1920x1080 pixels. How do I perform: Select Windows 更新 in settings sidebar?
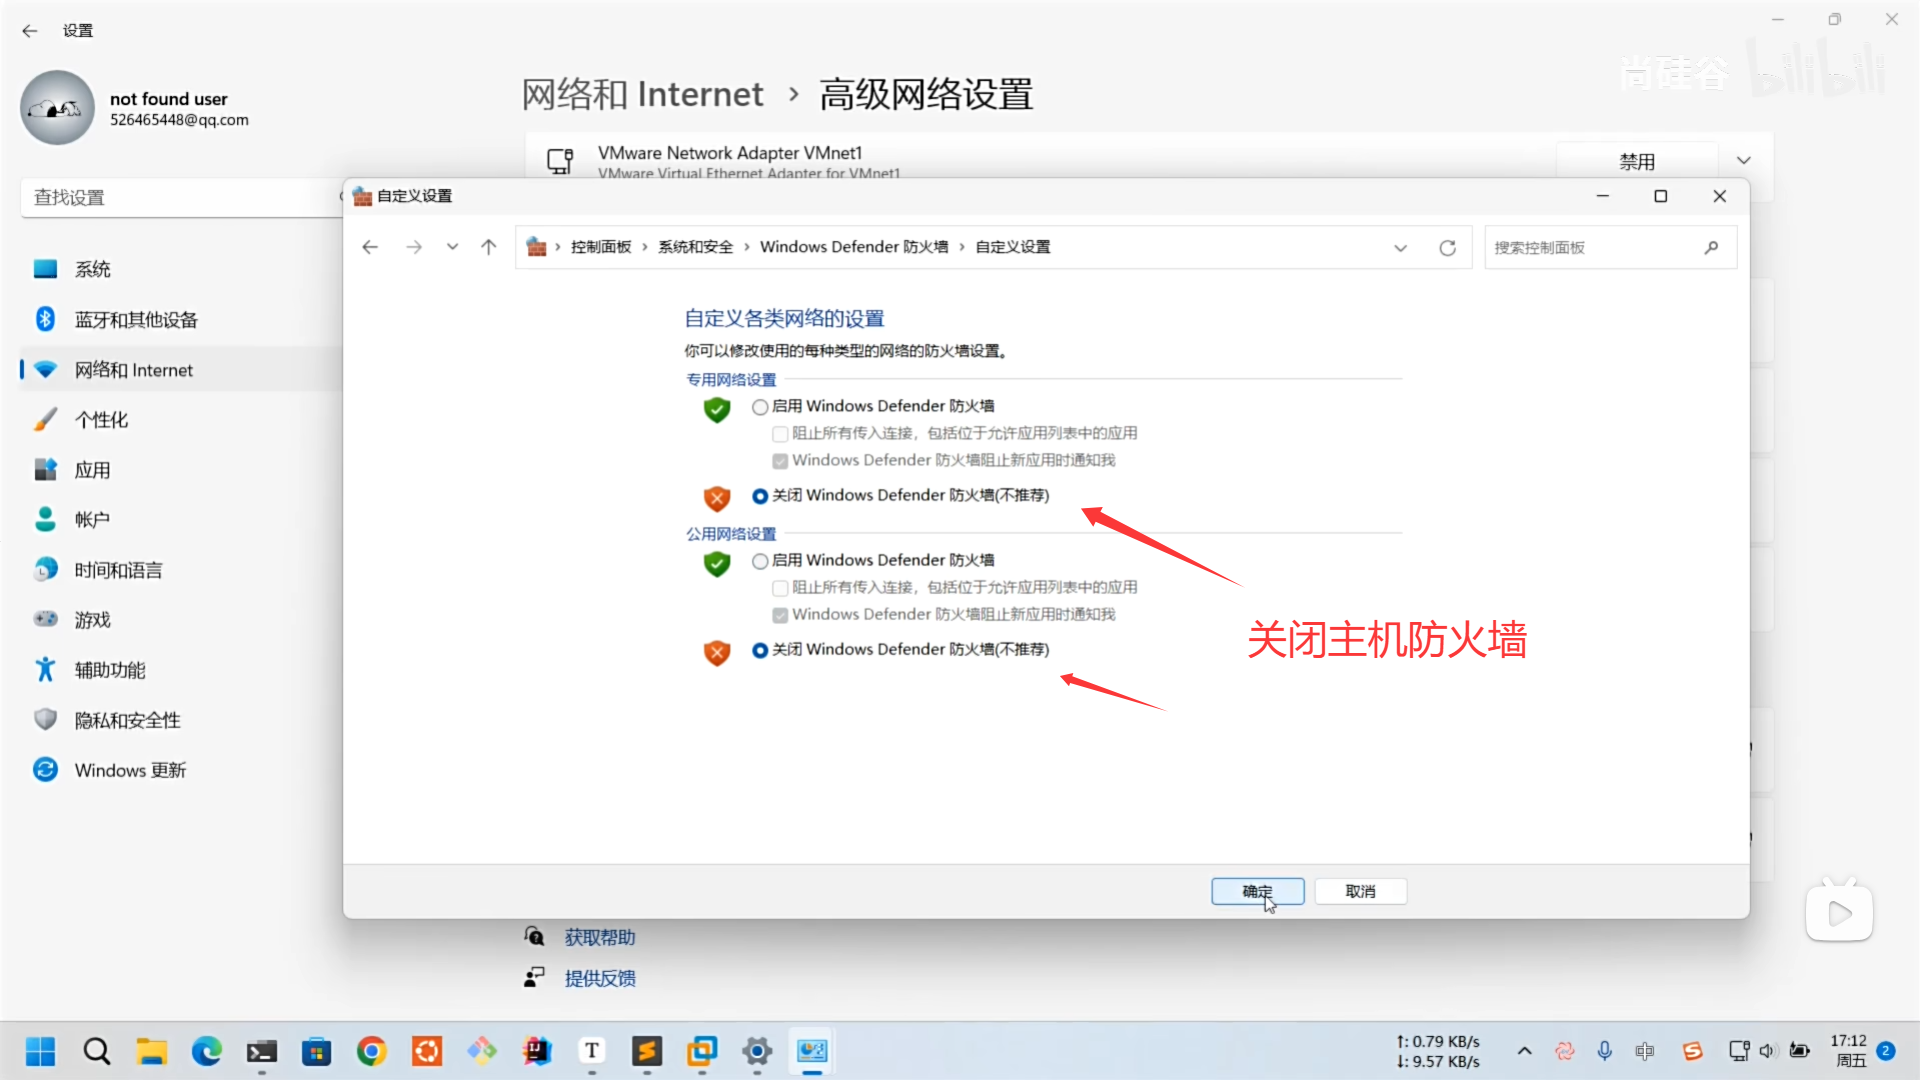130,770
